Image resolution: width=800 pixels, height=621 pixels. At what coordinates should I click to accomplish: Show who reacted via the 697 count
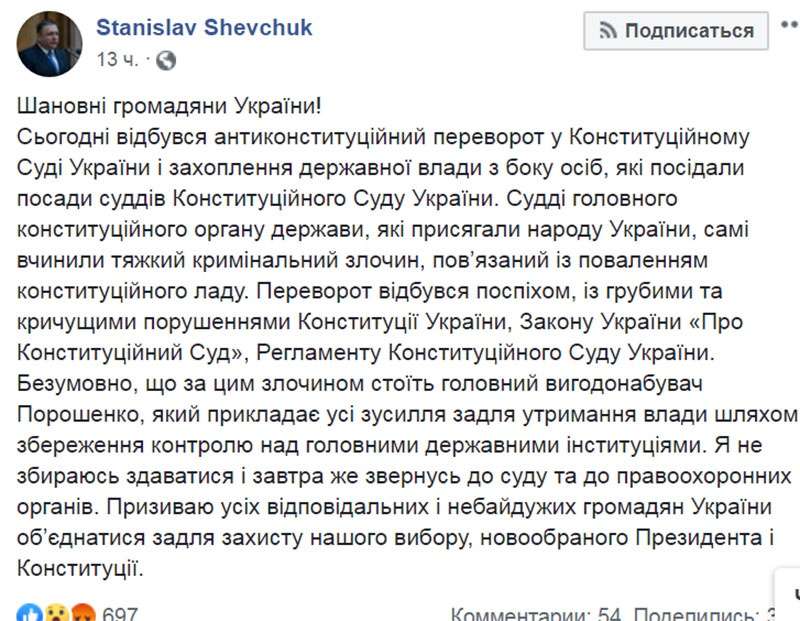point(120,613)
